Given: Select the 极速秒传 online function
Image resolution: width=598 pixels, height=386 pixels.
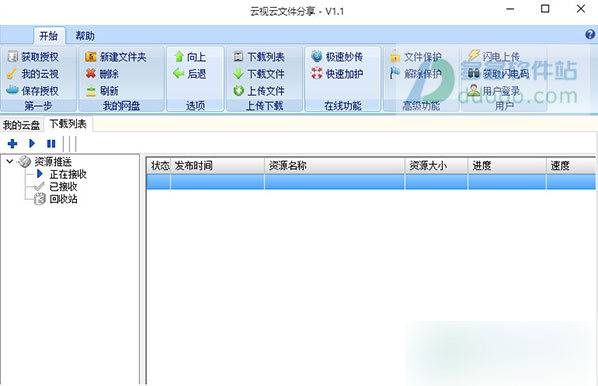Looking at the screenshot, I should tap(337, 57).
